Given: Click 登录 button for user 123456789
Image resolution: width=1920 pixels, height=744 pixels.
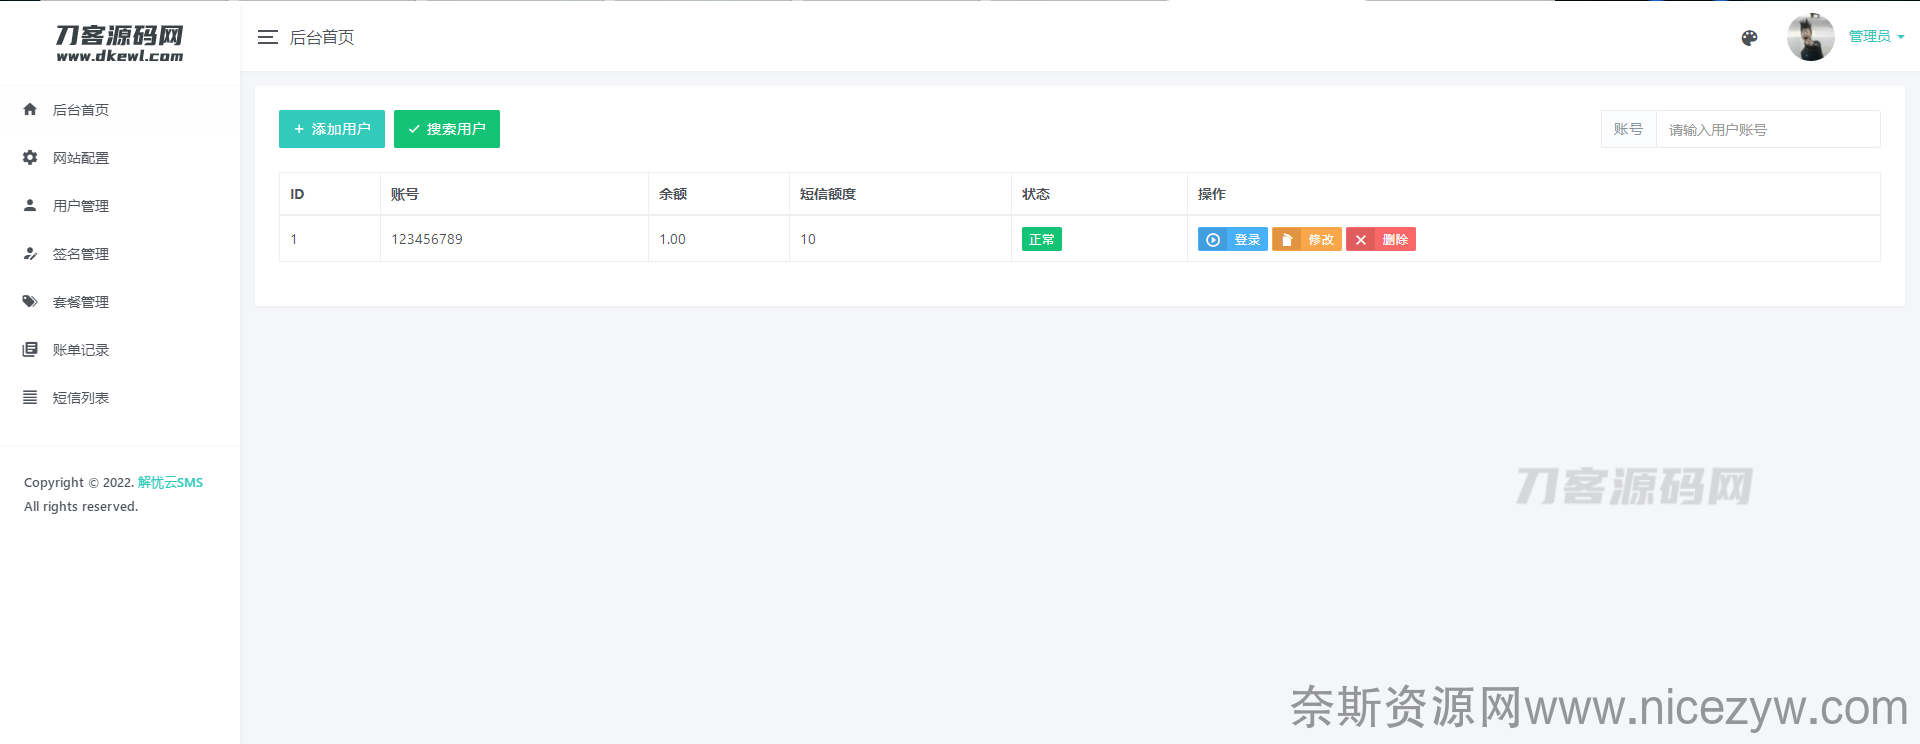Looking at the screenshot, I should tap(1232, 240).
